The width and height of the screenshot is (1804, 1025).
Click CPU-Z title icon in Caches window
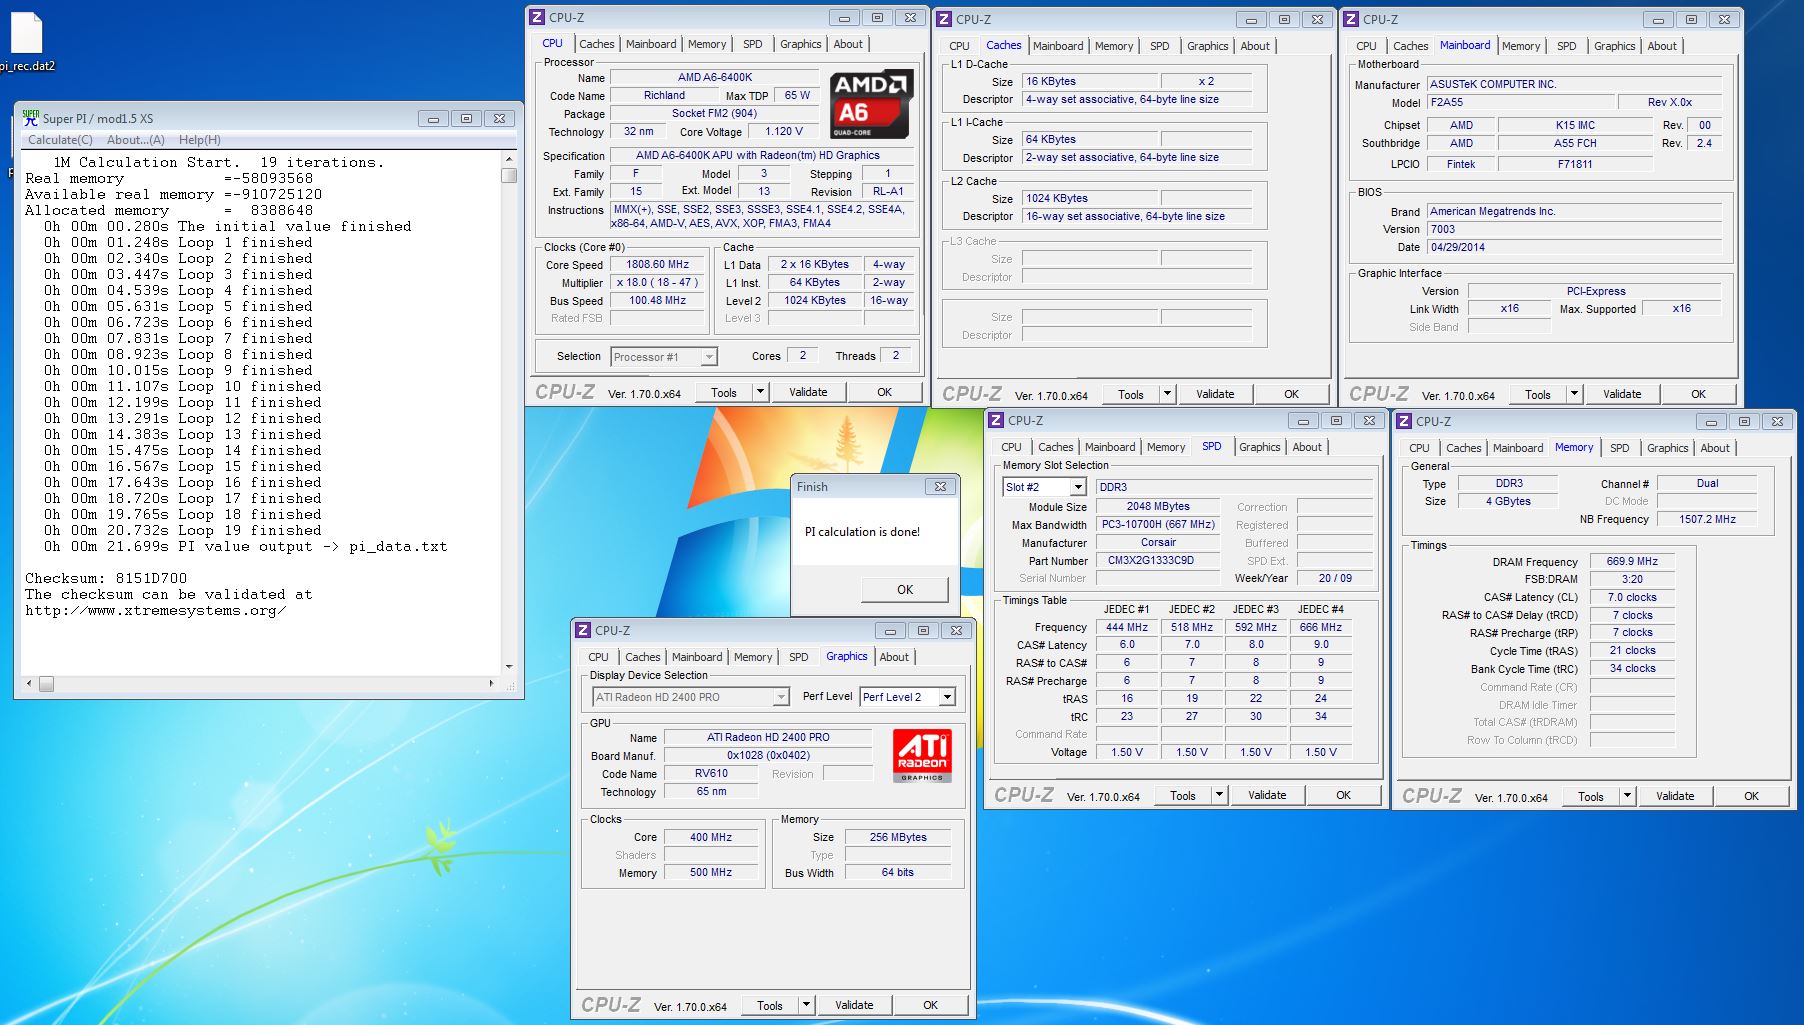[x=943, y=19]
